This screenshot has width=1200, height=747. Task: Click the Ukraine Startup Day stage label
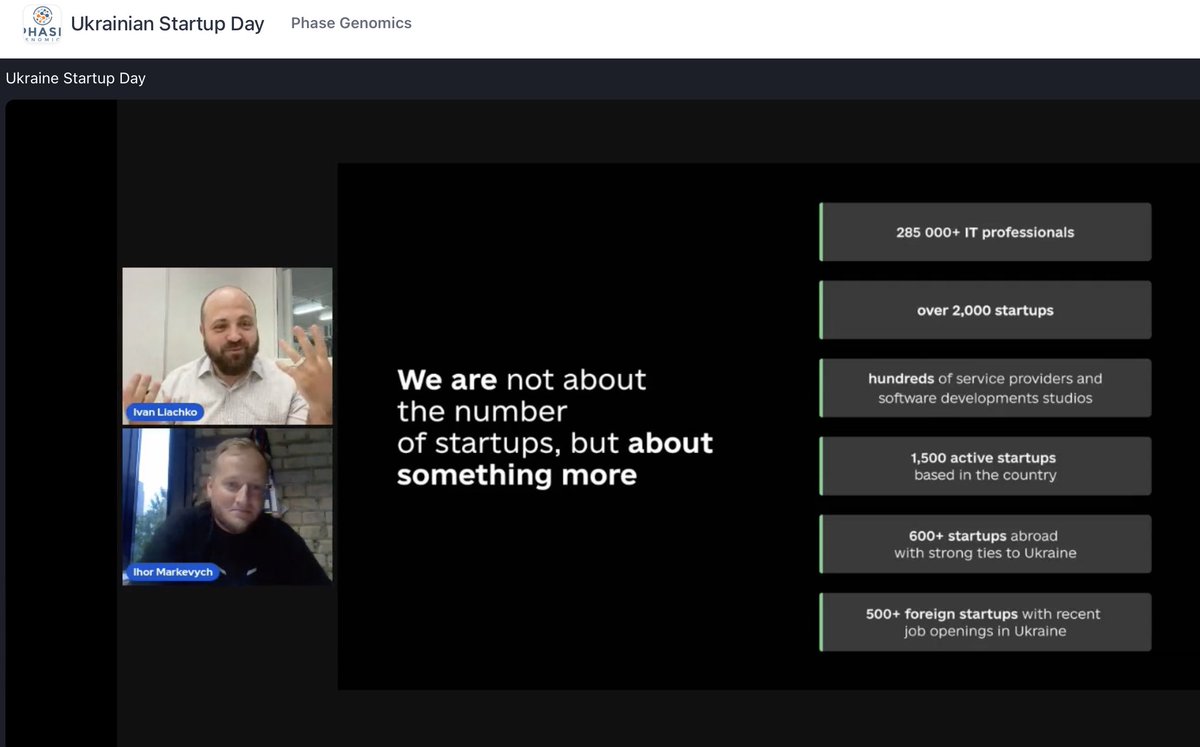pyautogui.click(x=76, y=78)
